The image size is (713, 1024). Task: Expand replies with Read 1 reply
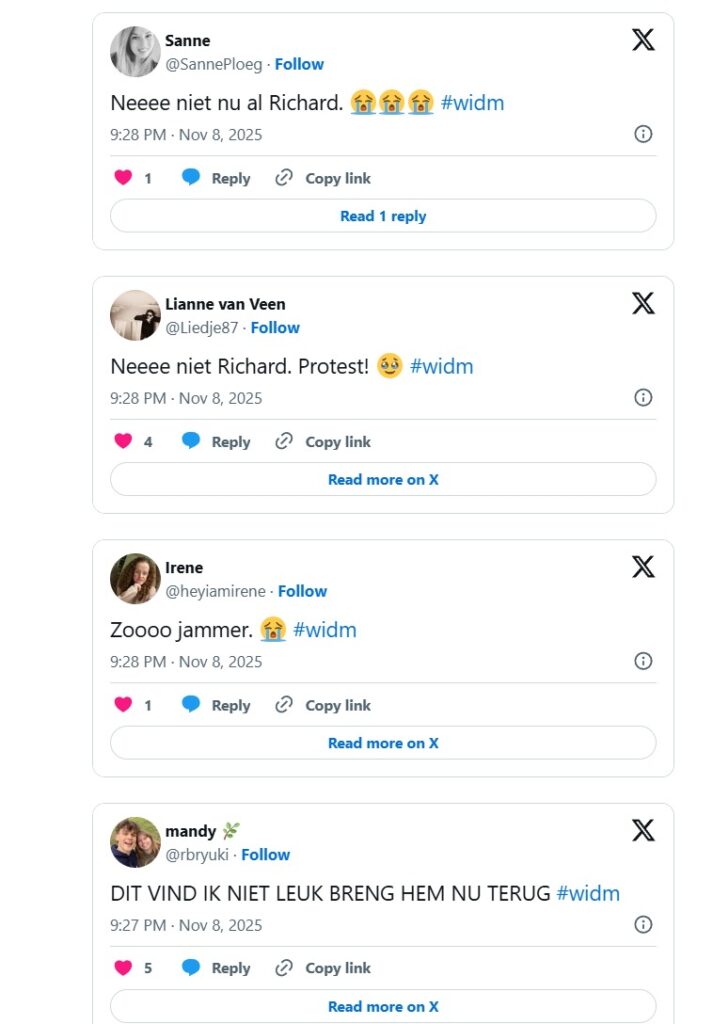click(x=383, y=216)
